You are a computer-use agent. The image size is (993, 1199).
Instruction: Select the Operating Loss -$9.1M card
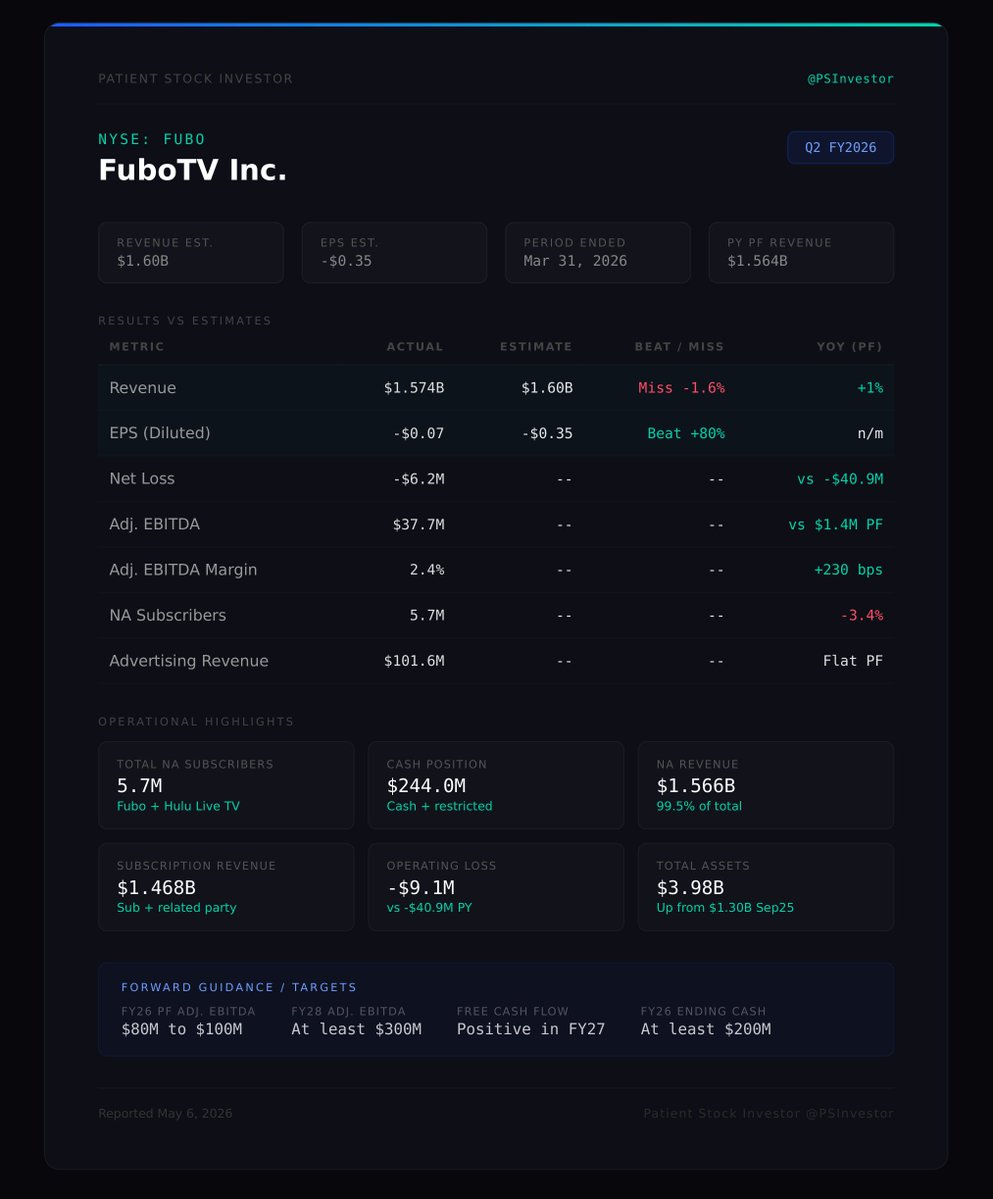tap(496, 887)
